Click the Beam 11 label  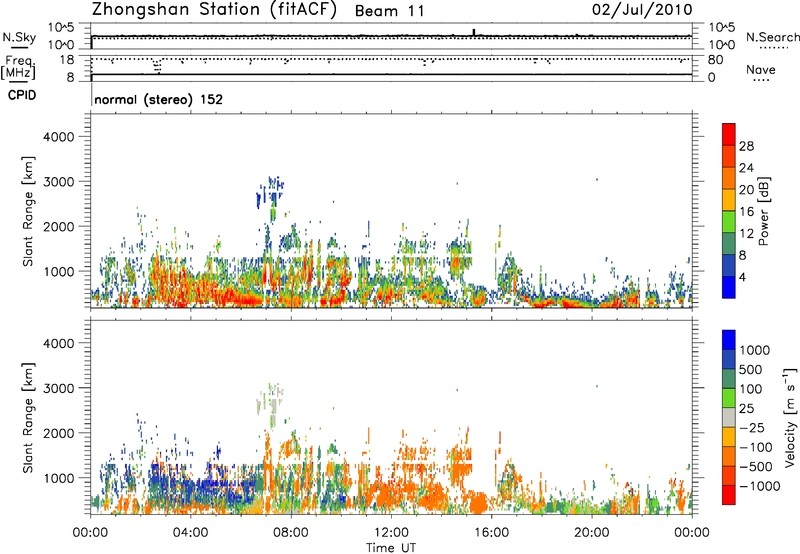coord(389,11)
